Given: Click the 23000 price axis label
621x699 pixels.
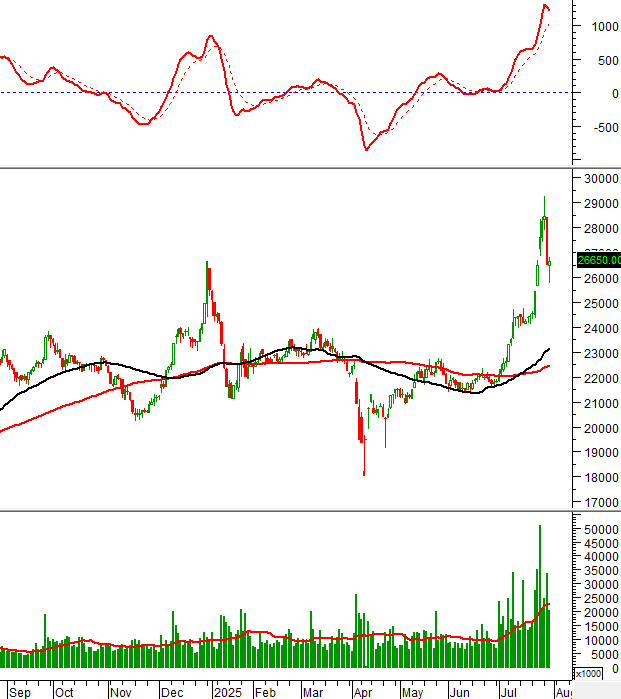Looking at the screenshot, I should click(x=601, y=354).
